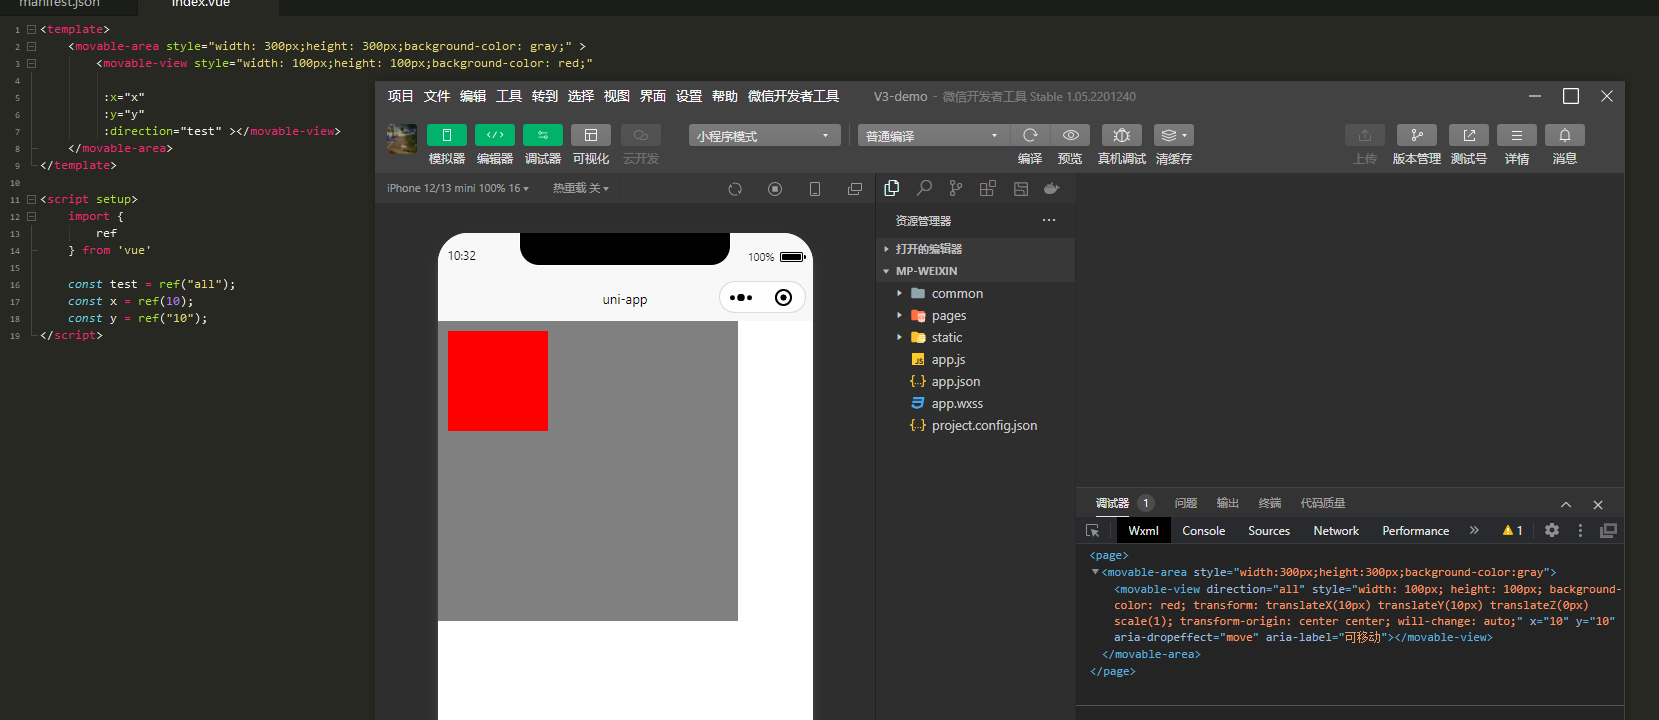1659x720 pixels.
Task: Click the 真机调试 bug icon
Action: tap(1121, 135)
